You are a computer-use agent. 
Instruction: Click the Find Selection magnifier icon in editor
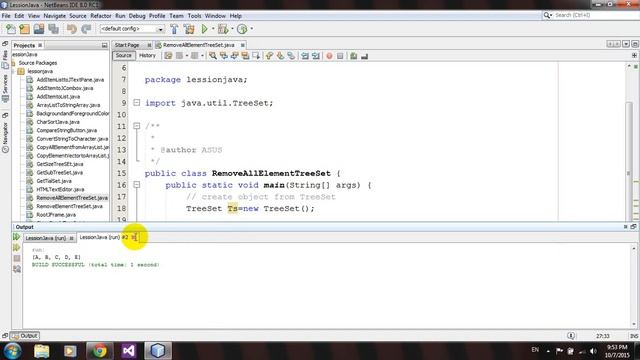tap(213, 56)
